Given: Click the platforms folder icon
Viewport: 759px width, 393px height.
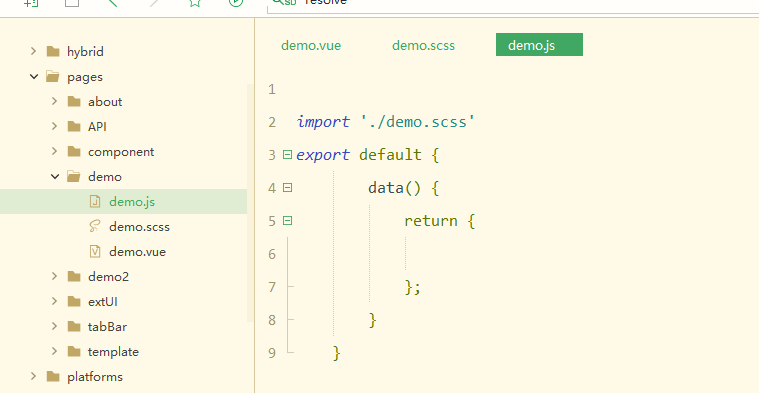Looking at the screenshot, I should (x=53, y=377).
